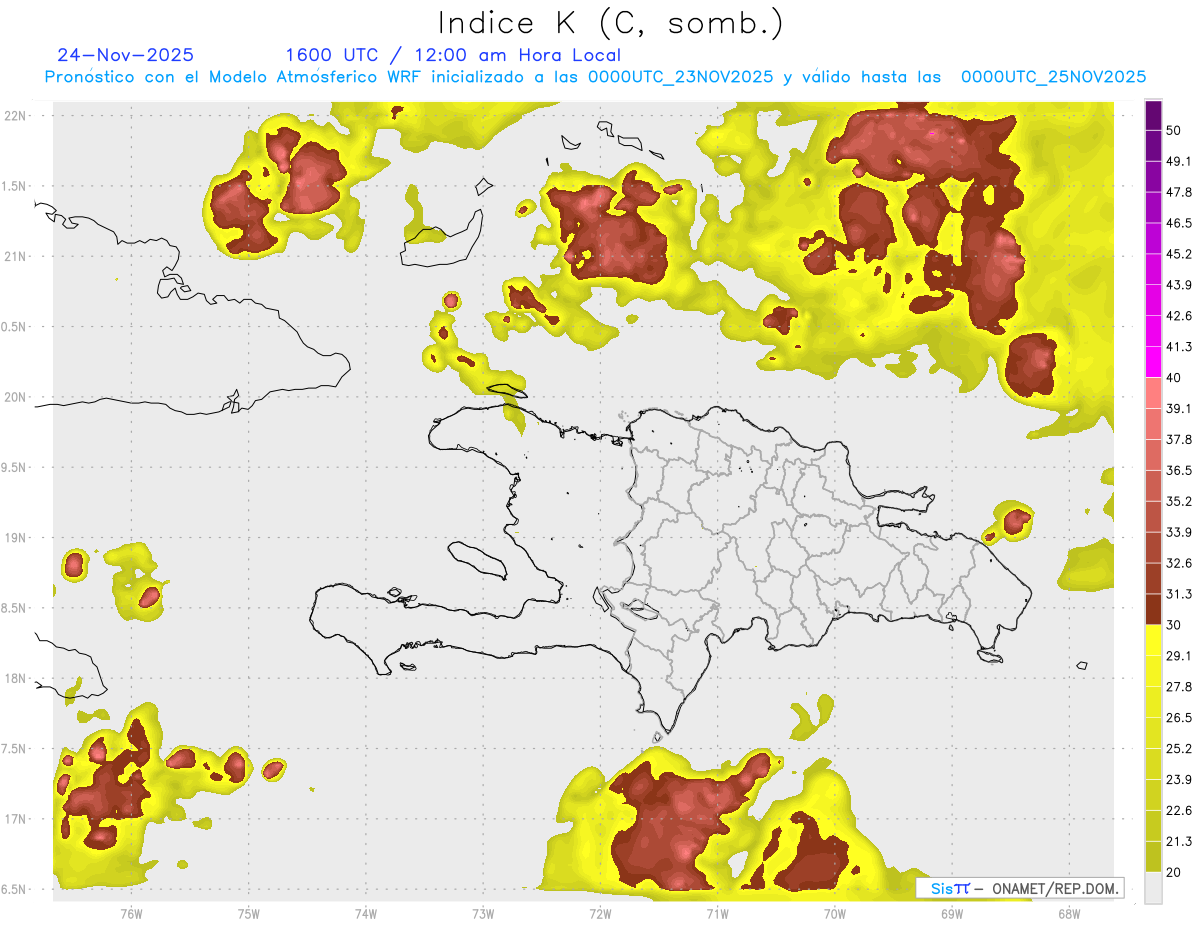The width and height of the screenshot is (1200, 927).
Task: Click the color bar value "35.2"
Action: coord(1179,502)
